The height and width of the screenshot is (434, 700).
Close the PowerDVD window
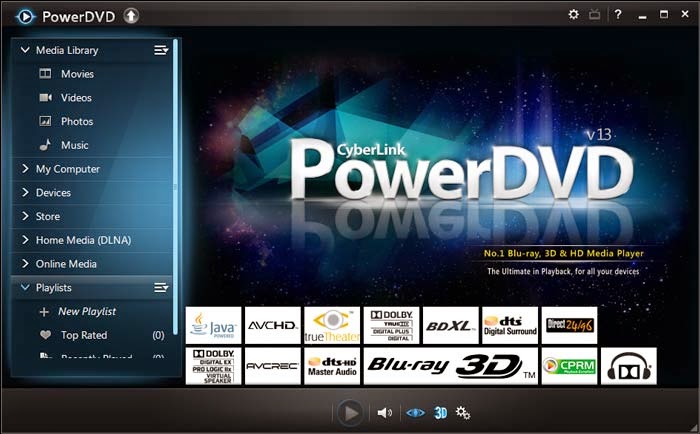point(685,14)
